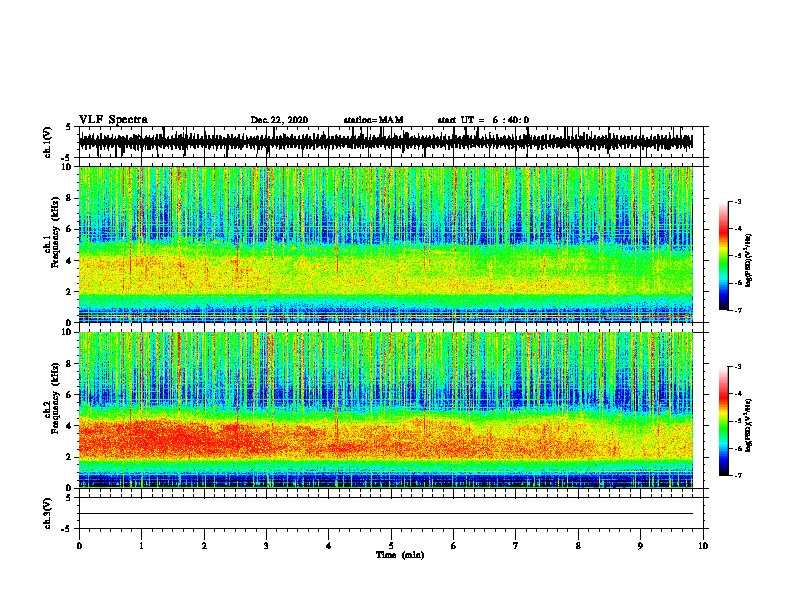The image size is (792, 612).
Task: Click the 'ch.1(V)' waveform axis label
Action: pyautogui.click(x=48, y=142)
